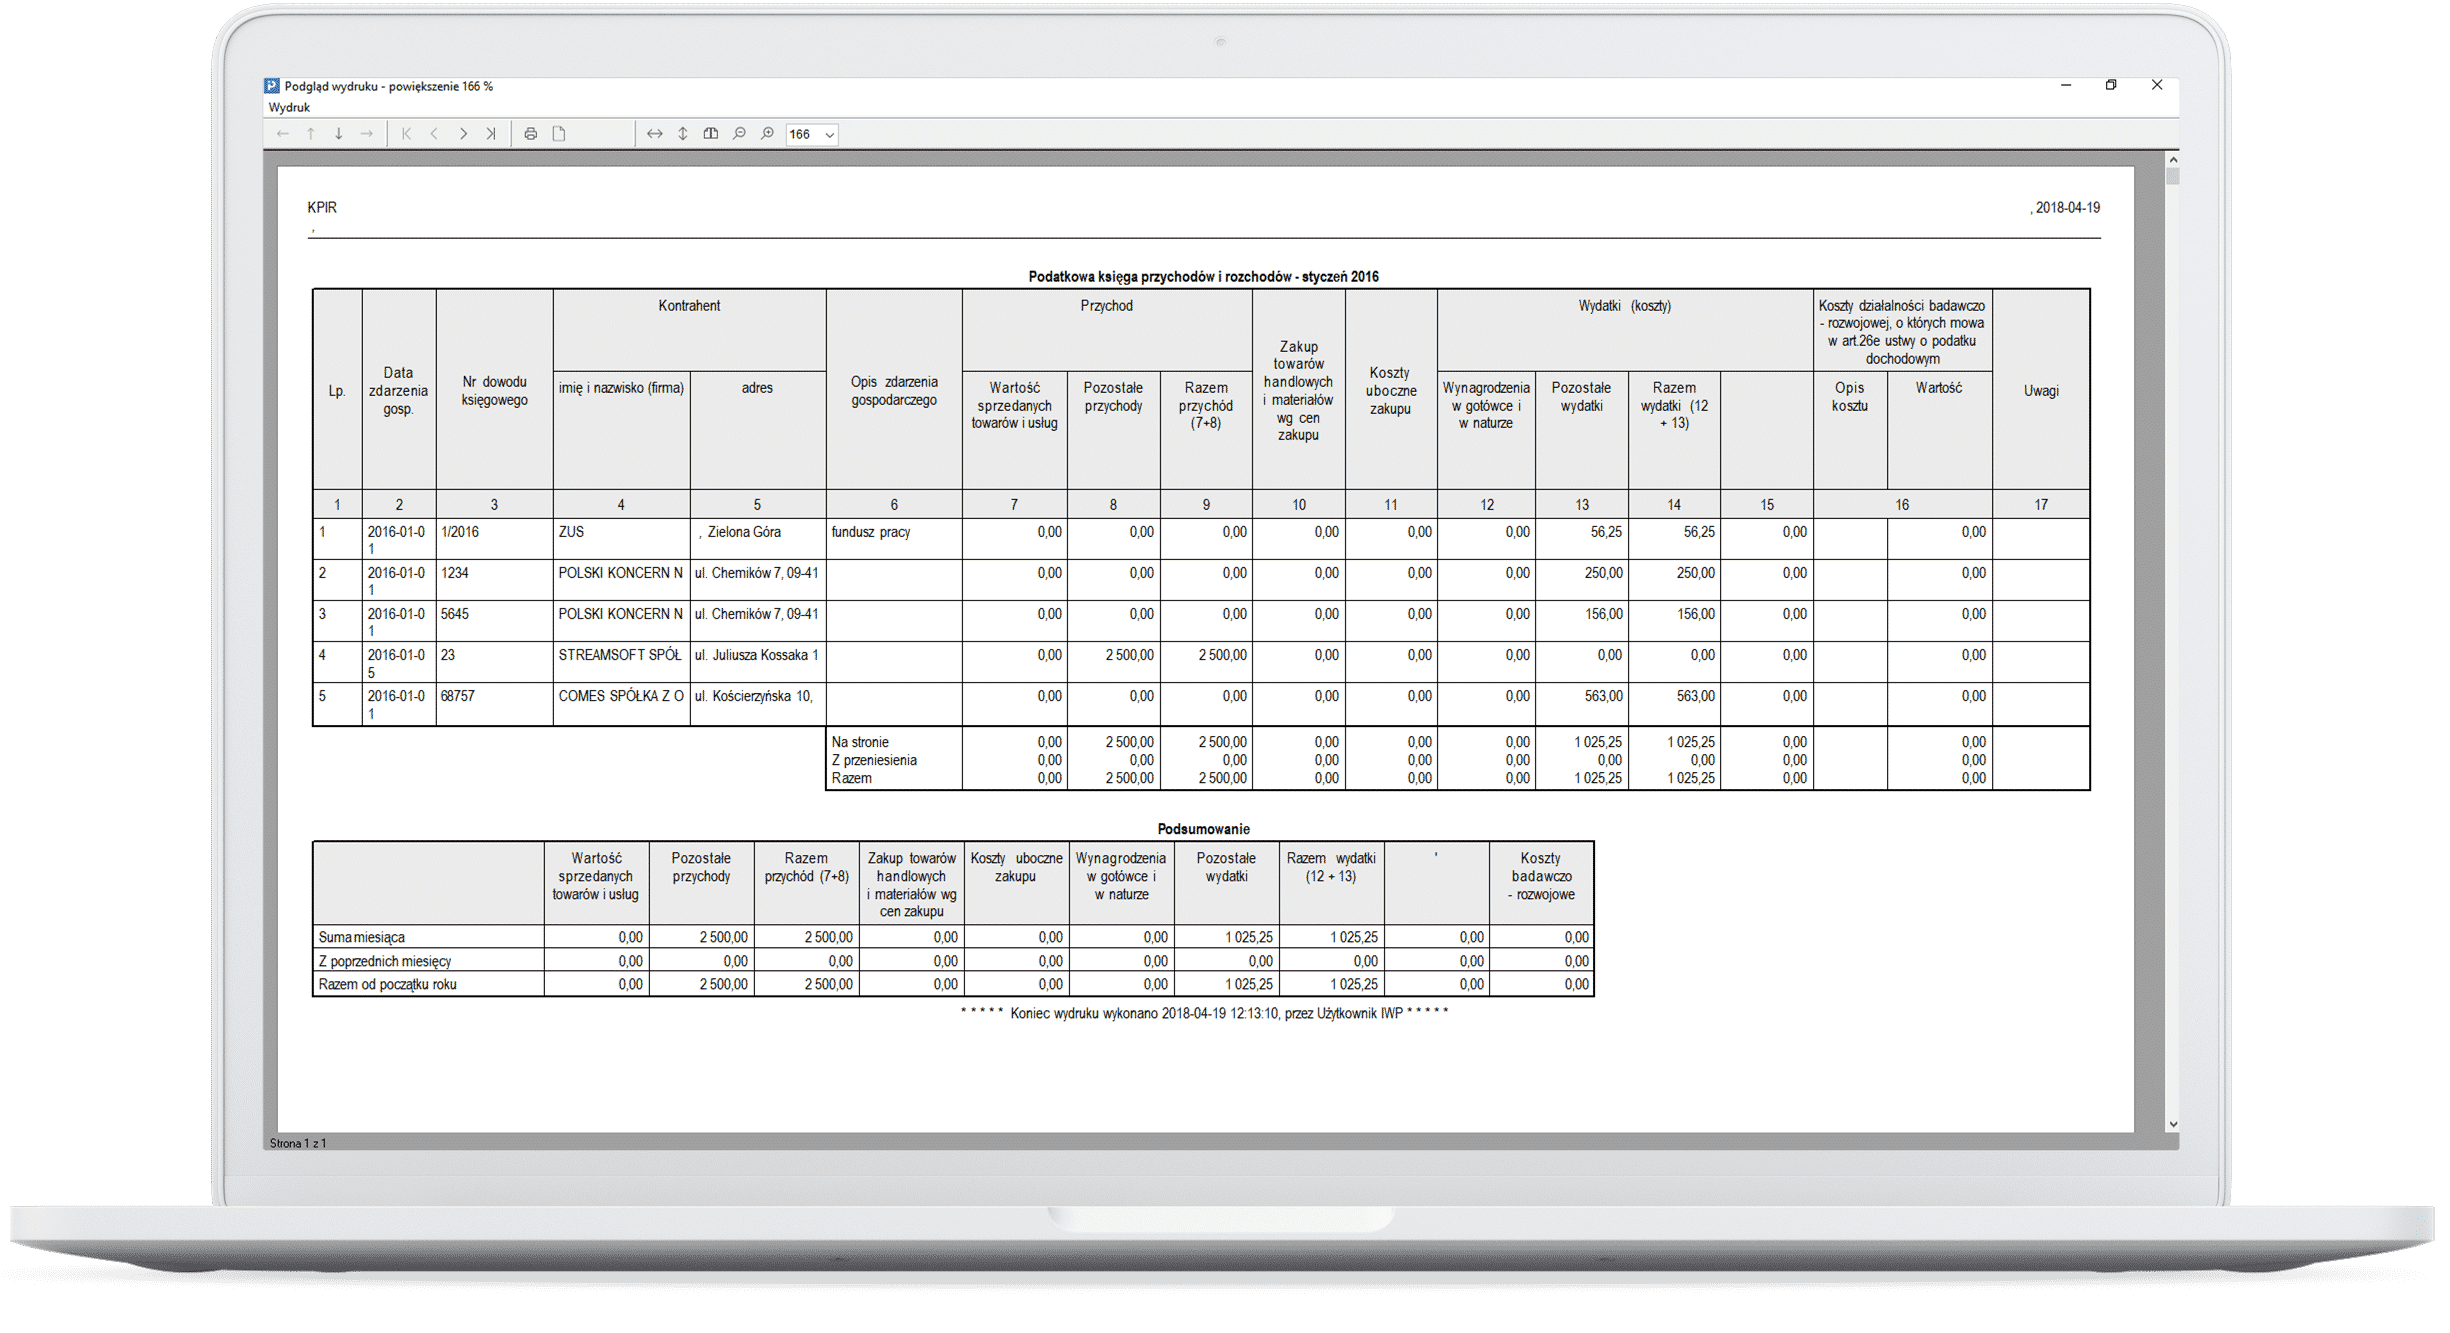
Task: Go to the next page
Action: coord(463,134)
